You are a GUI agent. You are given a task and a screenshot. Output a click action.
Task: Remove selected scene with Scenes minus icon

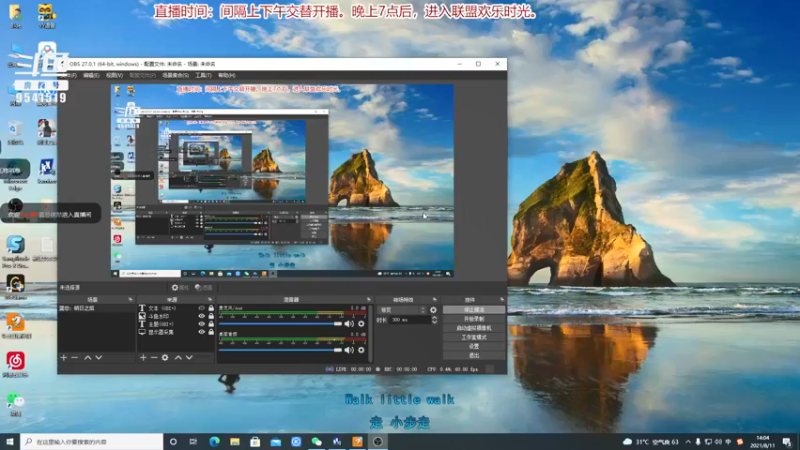point(74,358)
